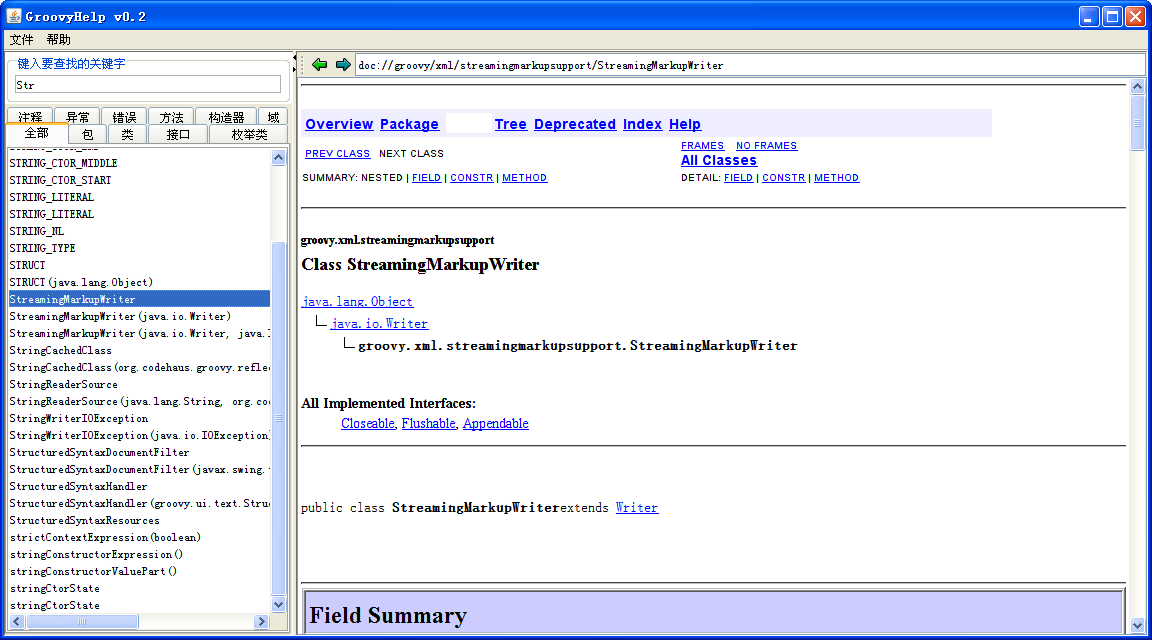Go to PREV CLASS

pos(337,154)
